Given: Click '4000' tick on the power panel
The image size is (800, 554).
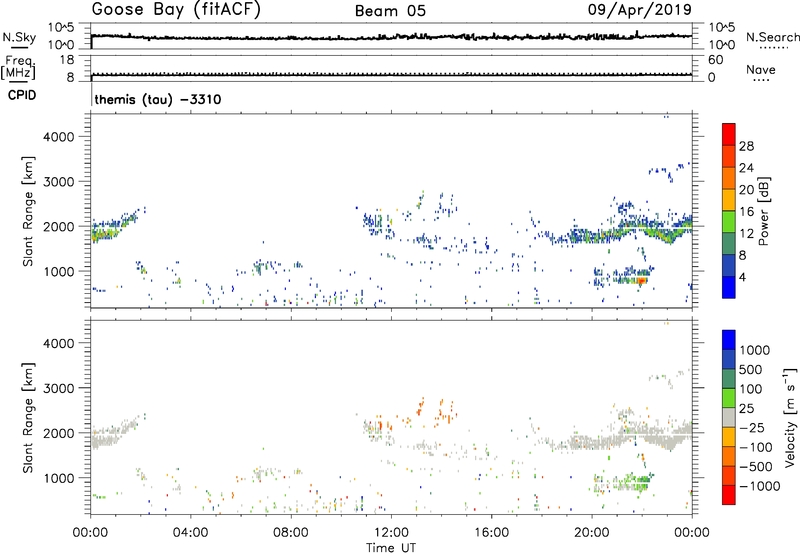Looking at the screenshot, I should pyautogui.click(x=59, y=137).
